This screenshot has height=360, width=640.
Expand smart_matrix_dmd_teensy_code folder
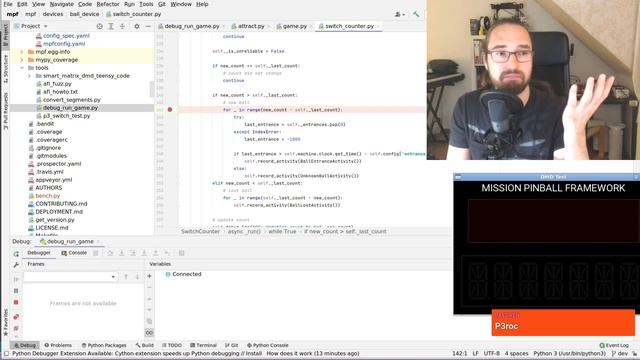29,76
